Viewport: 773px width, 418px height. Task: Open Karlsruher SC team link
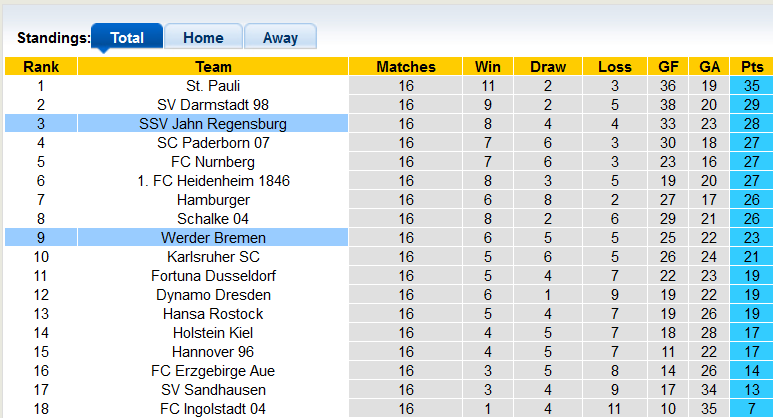tap(213, 257)
